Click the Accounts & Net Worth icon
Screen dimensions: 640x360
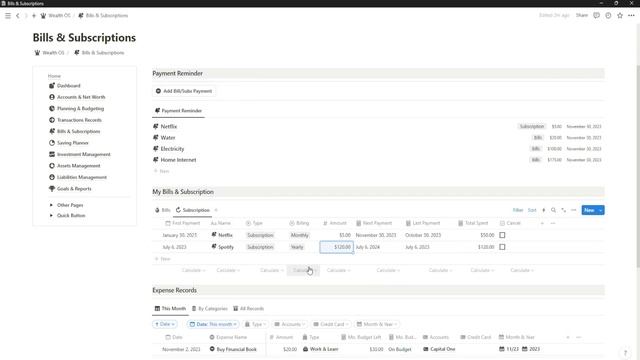pyautogui.click(x=52, y=97)
